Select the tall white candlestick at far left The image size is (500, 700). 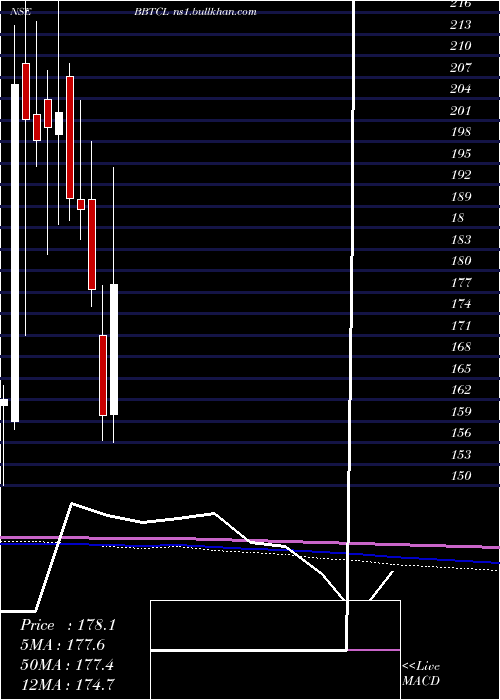(15, 253)
